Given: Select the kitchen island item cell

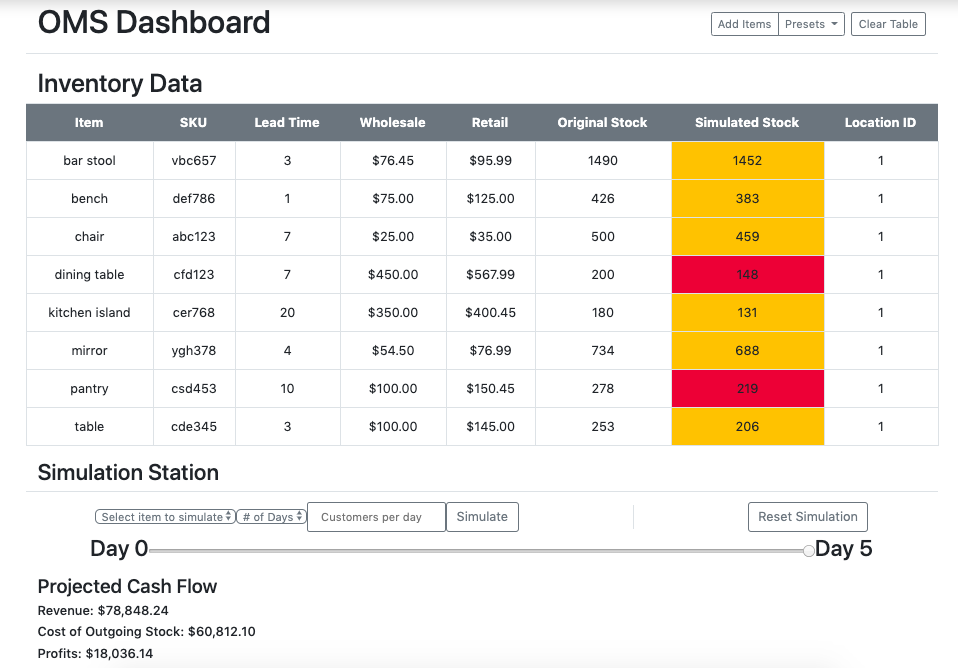Looking at the screenshot, I should (89, 312).
